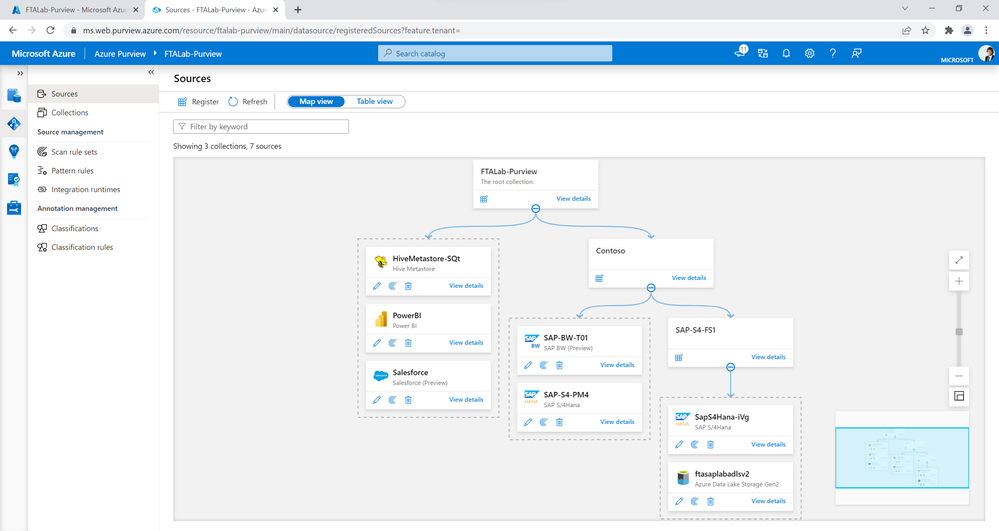Viewport: 999px width, 531px height.
Task: Open the feedback icon in the header
Action: tap(856, 54)
